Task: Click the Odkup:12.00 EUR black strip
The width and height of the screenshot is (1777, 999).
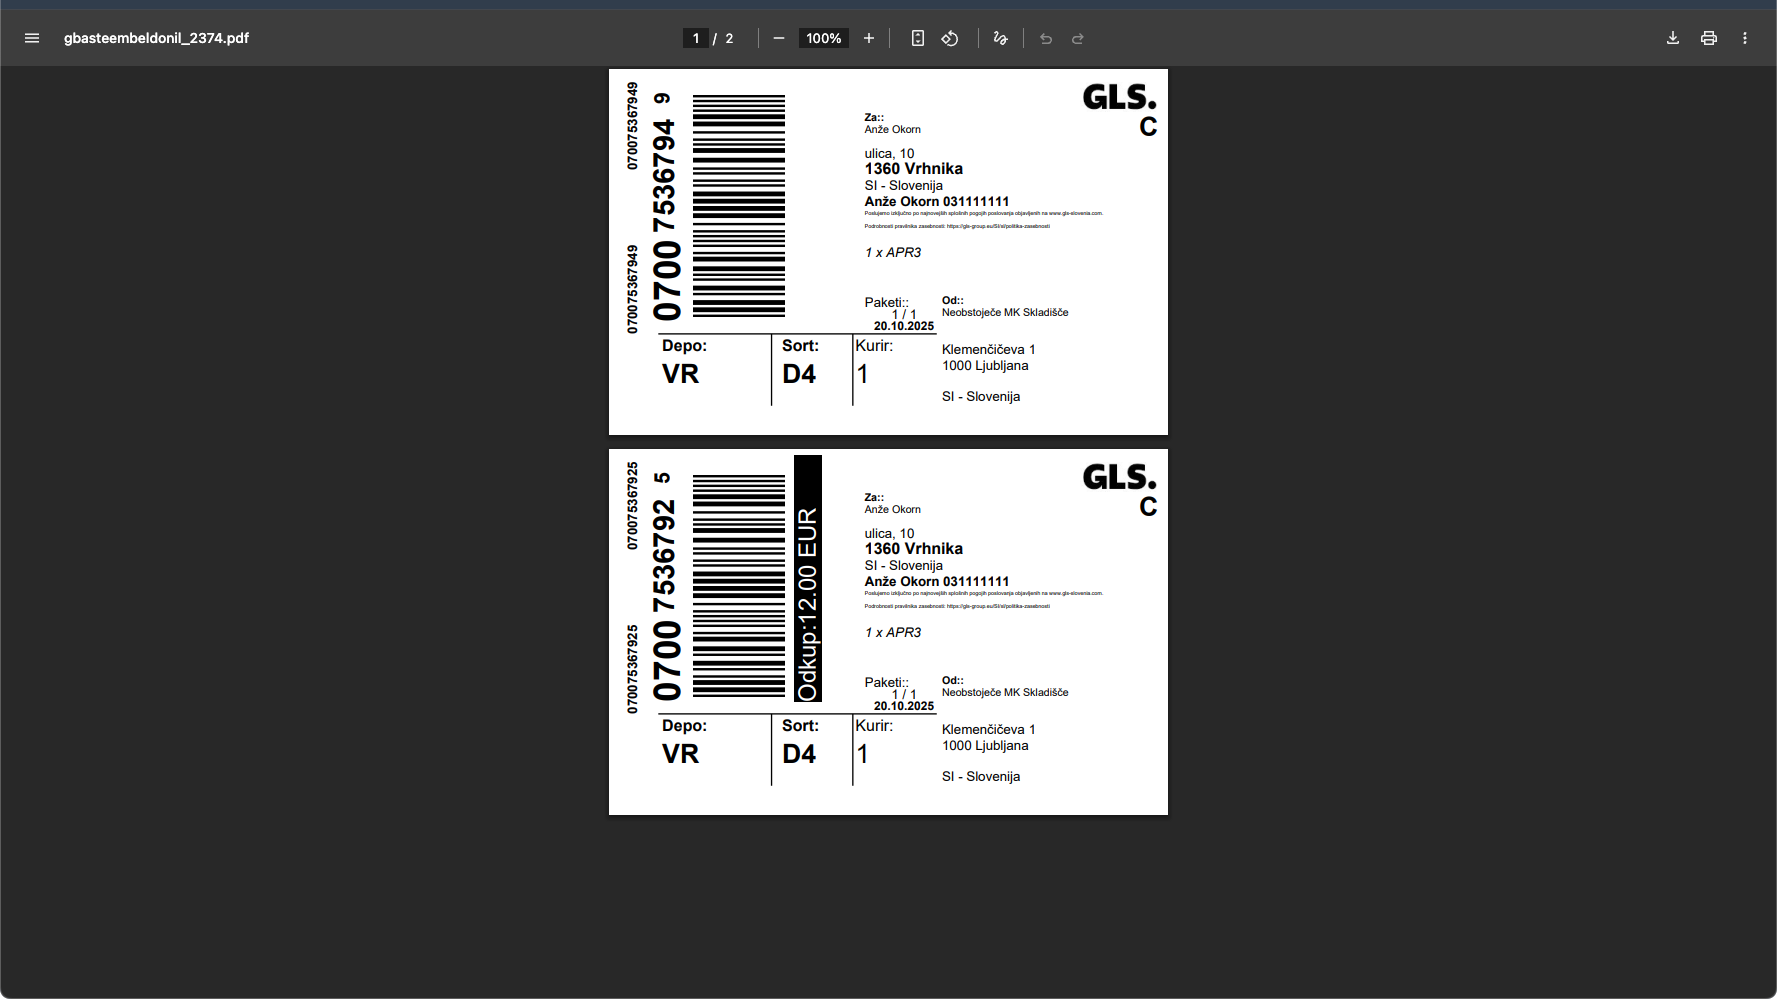Action: pyautogui.click(x=808, y=579)
